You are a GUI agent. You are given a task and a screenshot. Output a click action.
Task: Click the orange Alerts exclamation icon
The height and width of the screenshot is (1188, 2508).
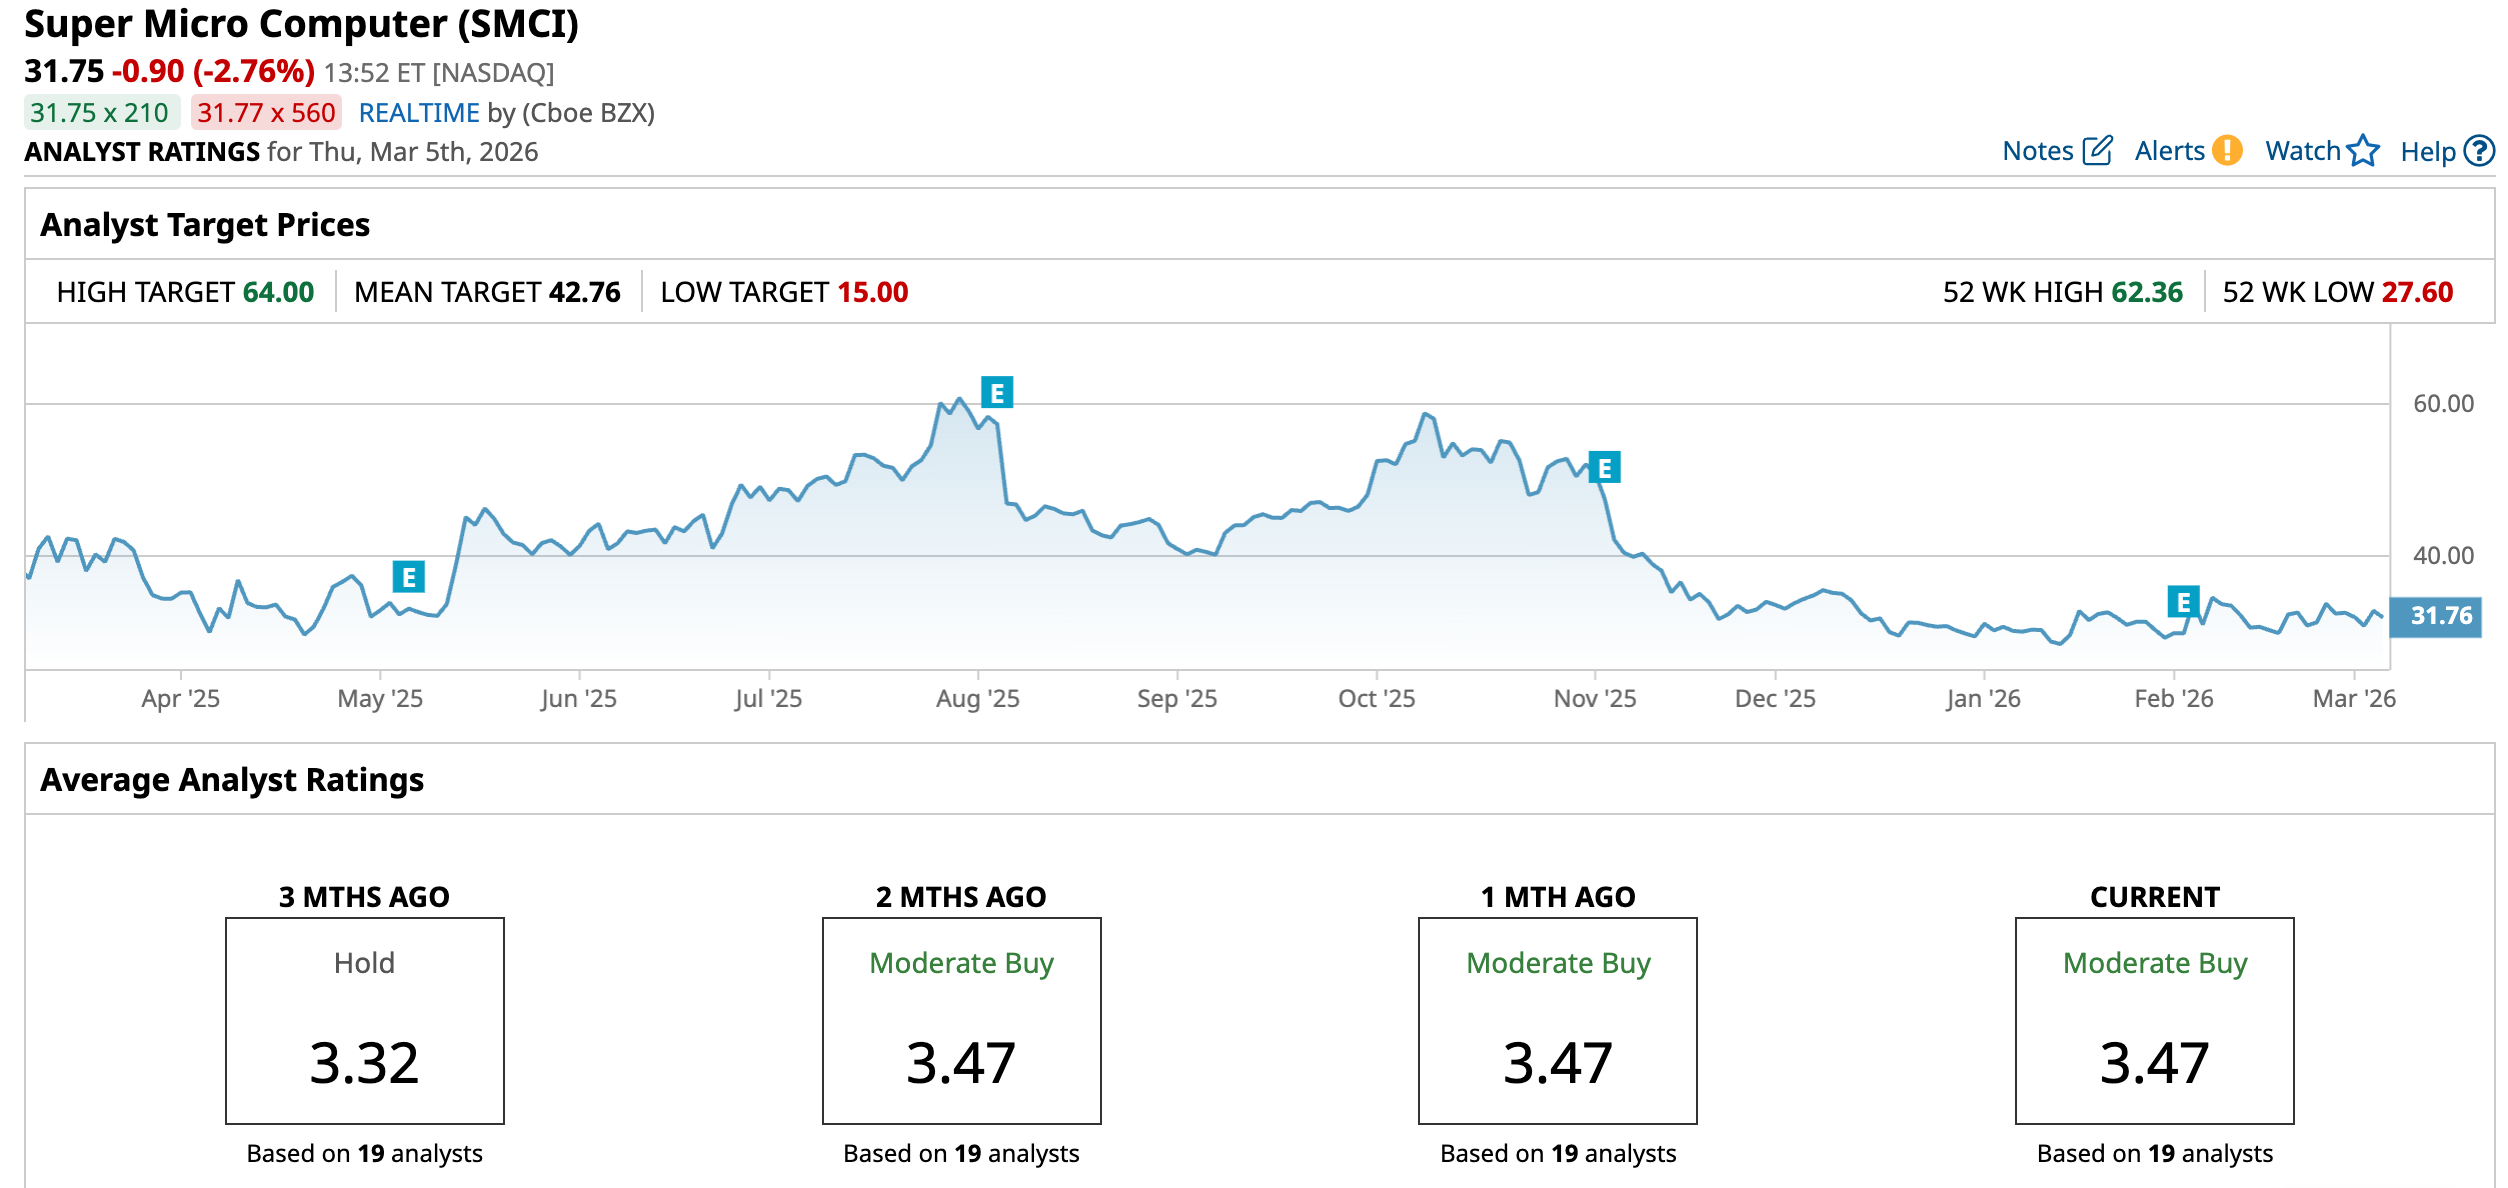(x=2227, y=151)
